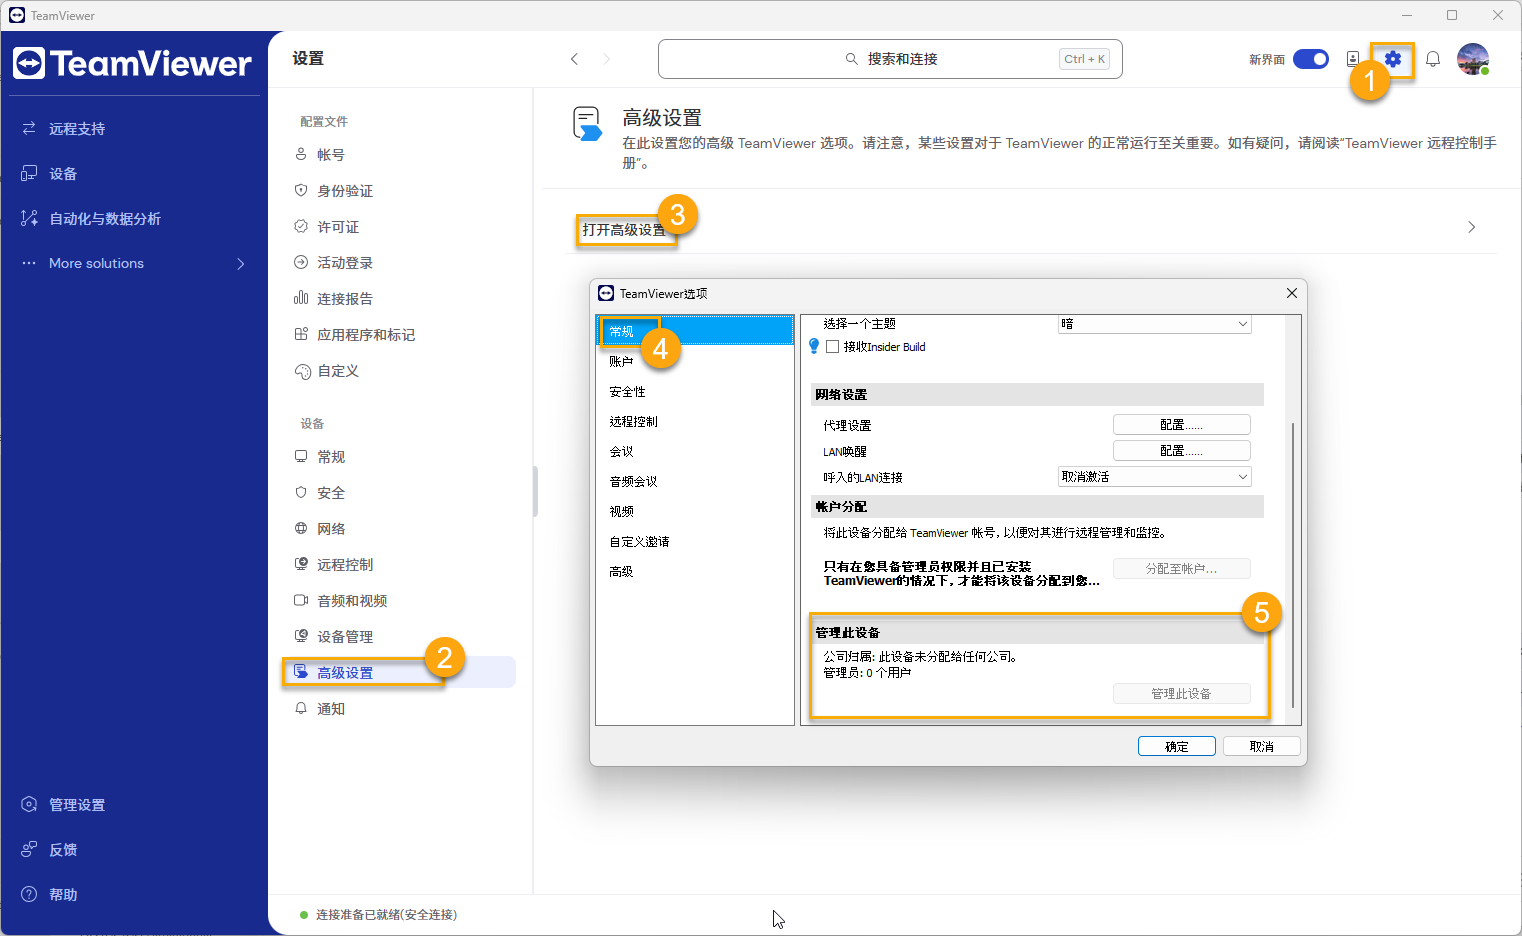The width and height of the screenshot is (1522, 936).
Task: Click the 许可证 badge icon
Action: 301,226
